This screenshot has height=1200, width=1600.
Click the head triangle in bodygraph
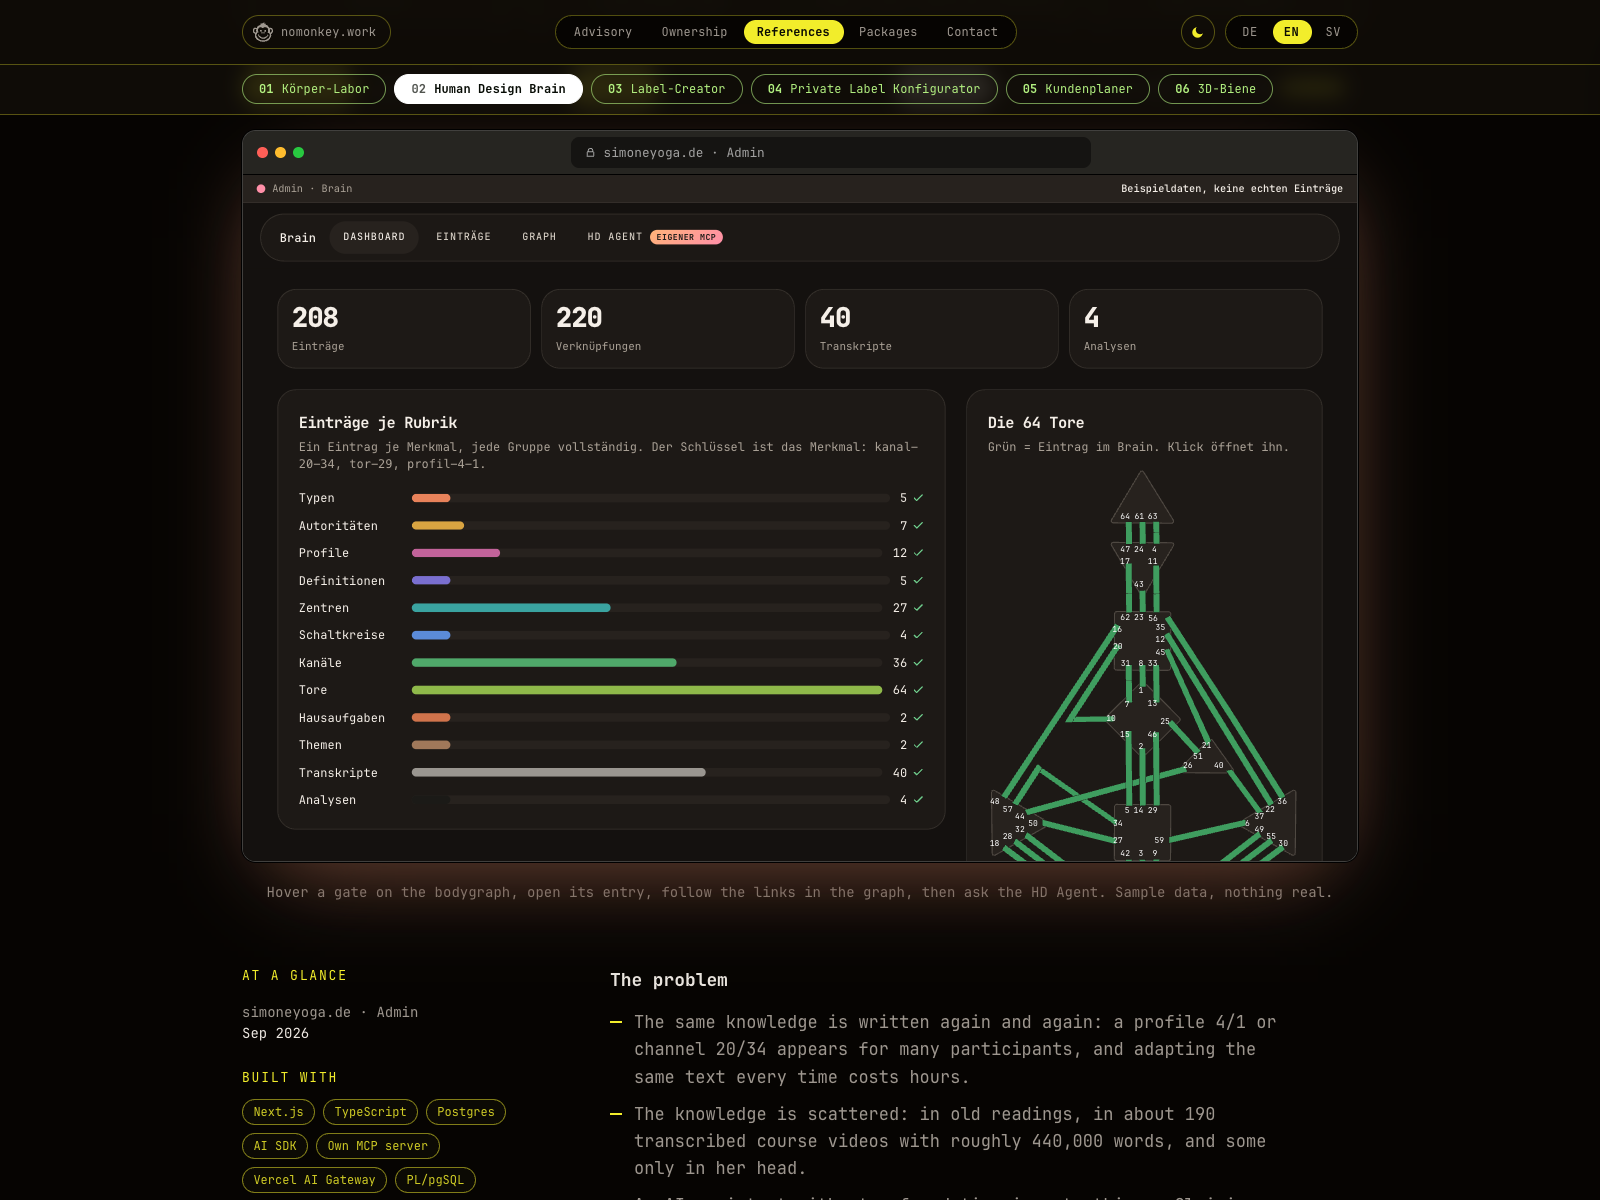click(x=1142, y=501)
